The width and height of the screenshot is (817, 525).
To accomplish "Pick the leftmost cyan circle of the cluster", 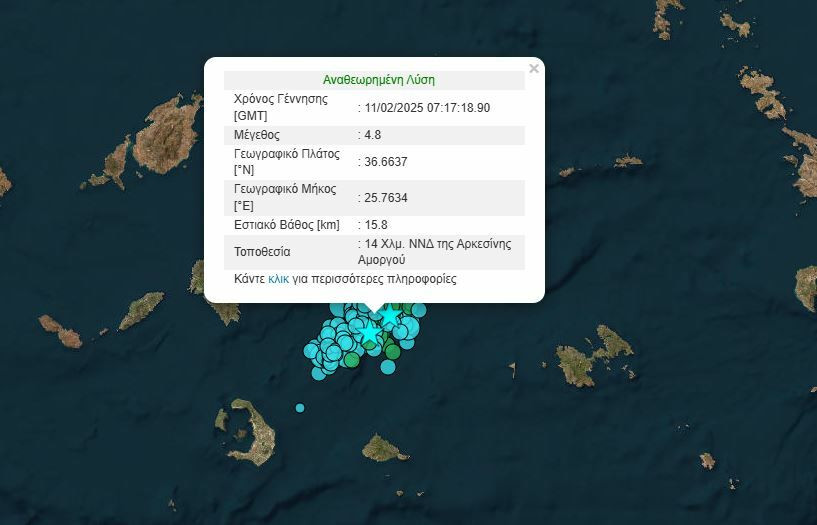I will tap(313, 350).
